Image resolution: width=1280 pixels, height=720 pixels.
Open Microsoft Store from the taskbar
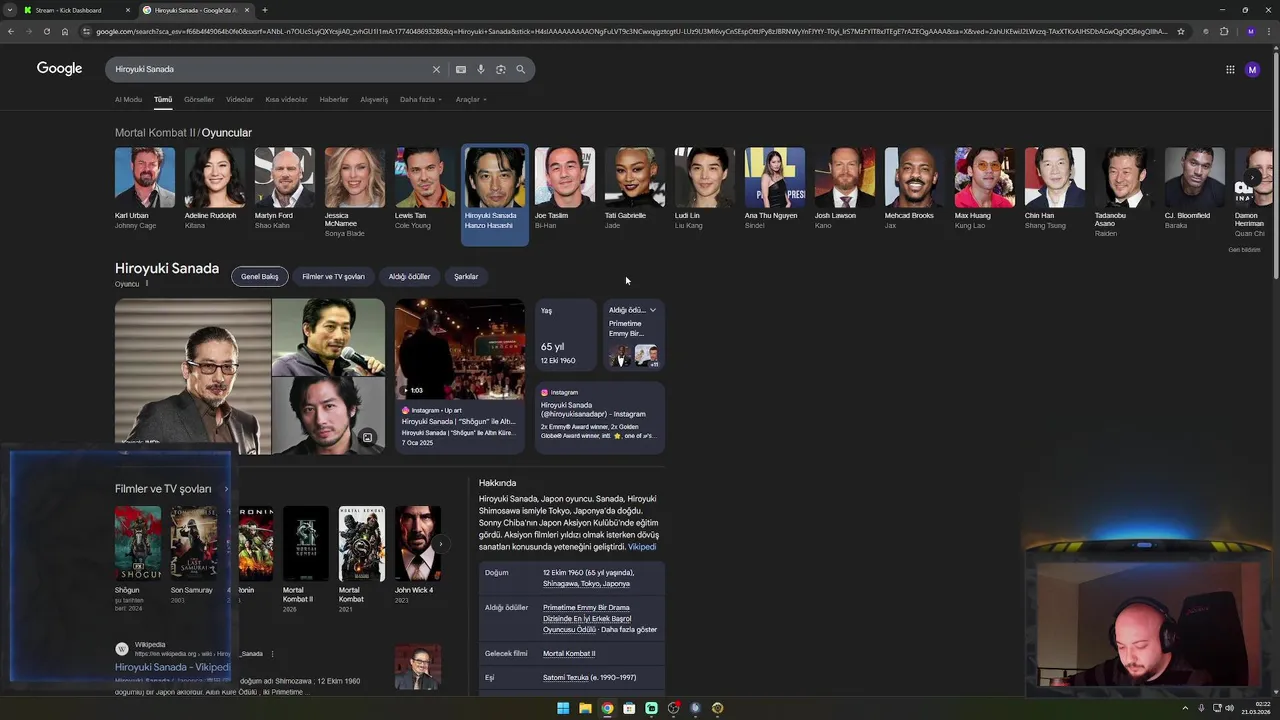pyautogui.click(x=629, y=708)
